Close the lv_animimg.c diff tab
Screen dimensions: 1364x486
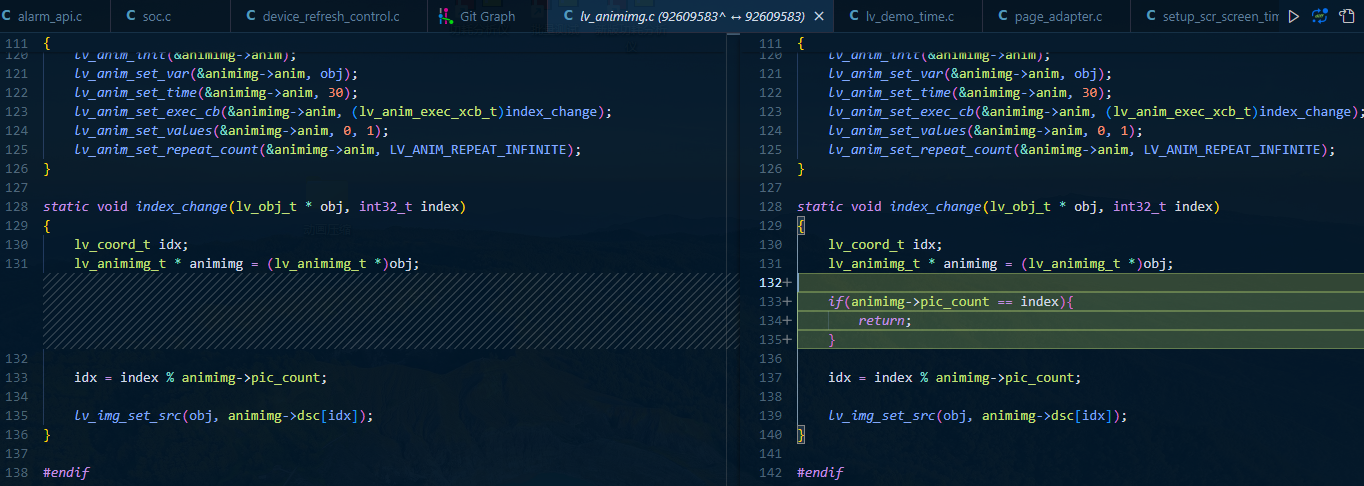(x=819, y=16)
